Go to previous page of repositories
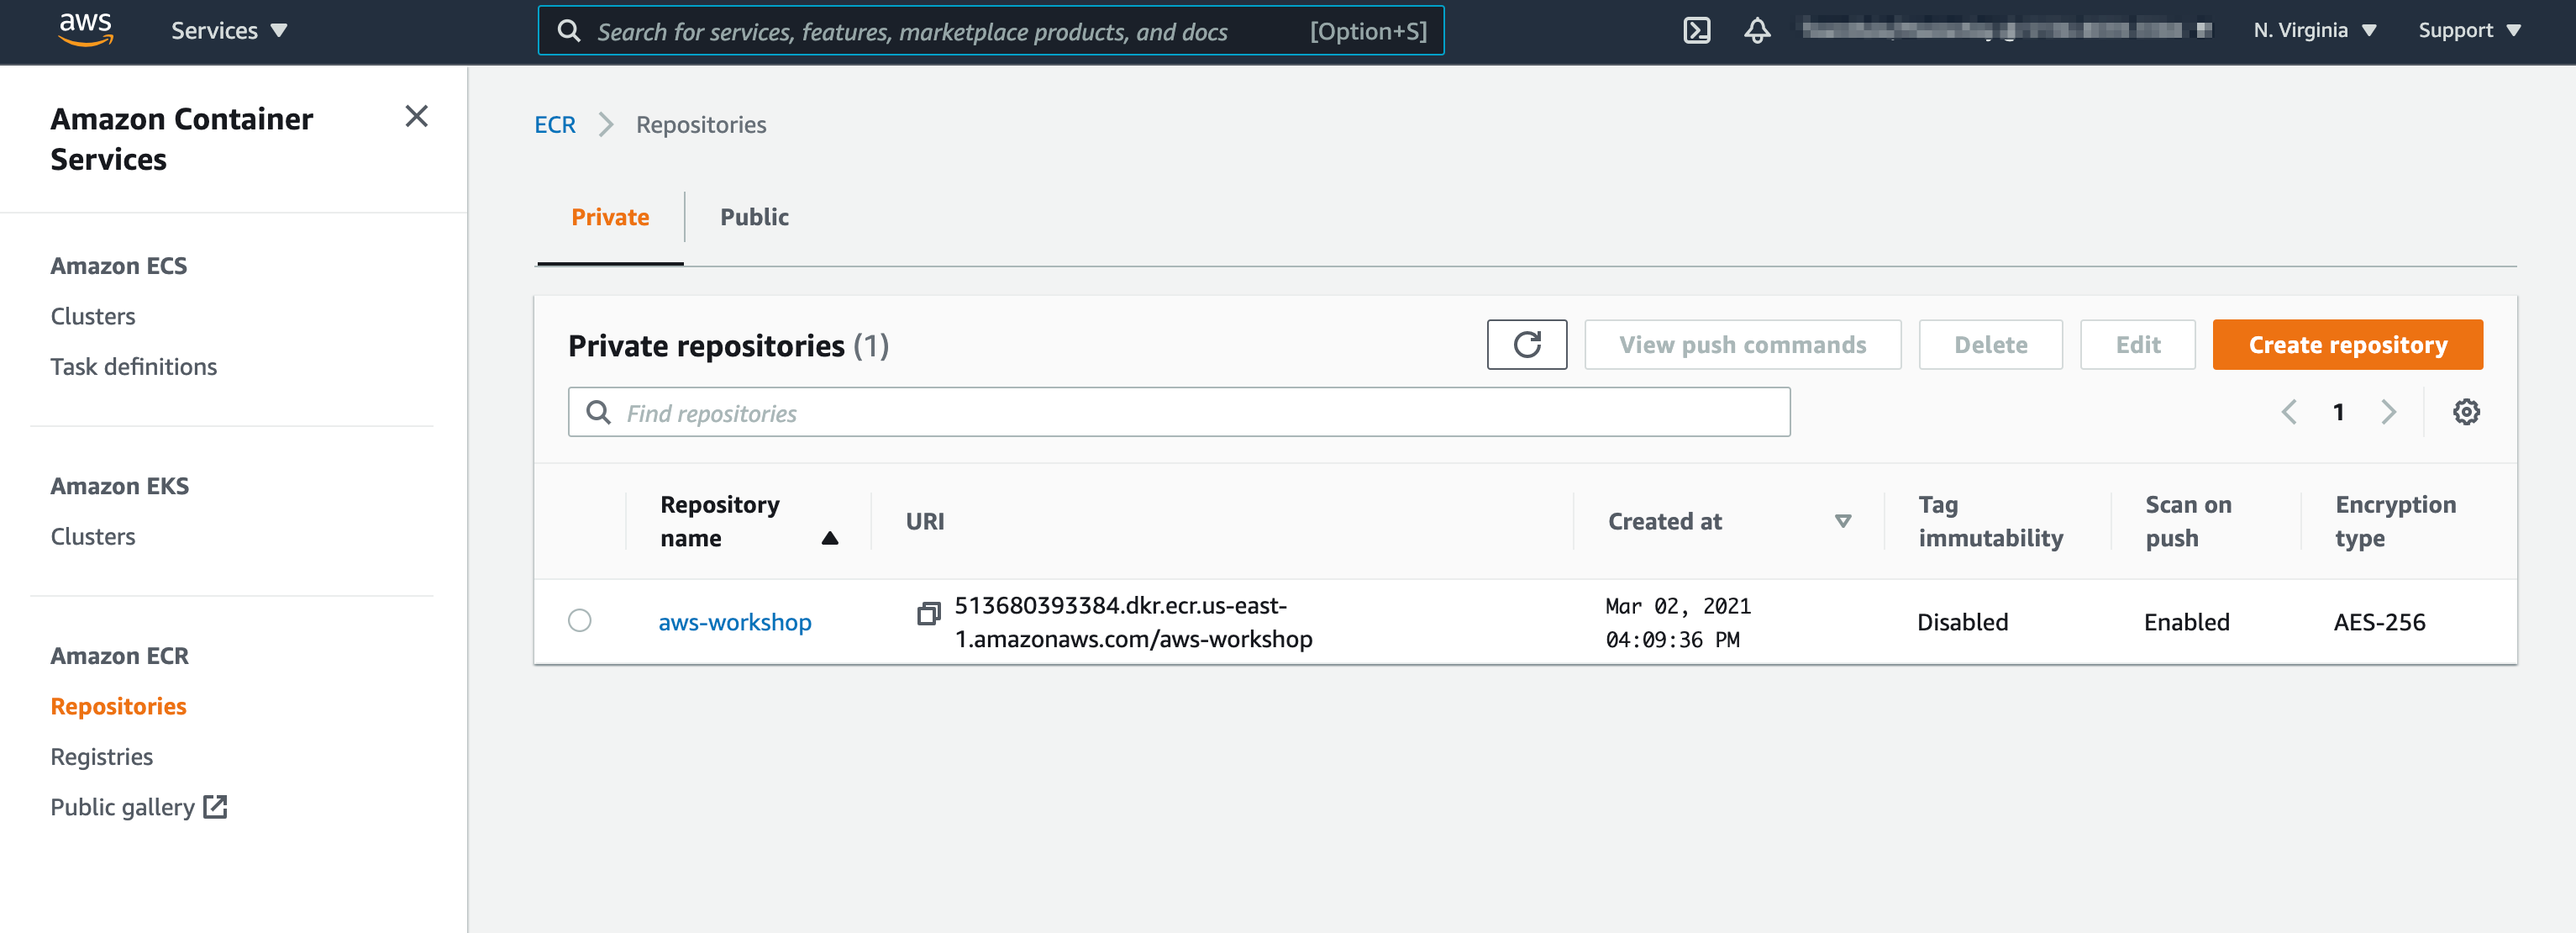 click(2288, 412)
